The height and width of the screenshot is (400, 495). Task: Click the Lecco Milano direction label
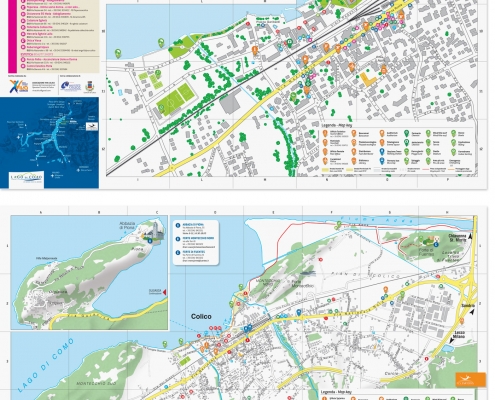(460, 334)
